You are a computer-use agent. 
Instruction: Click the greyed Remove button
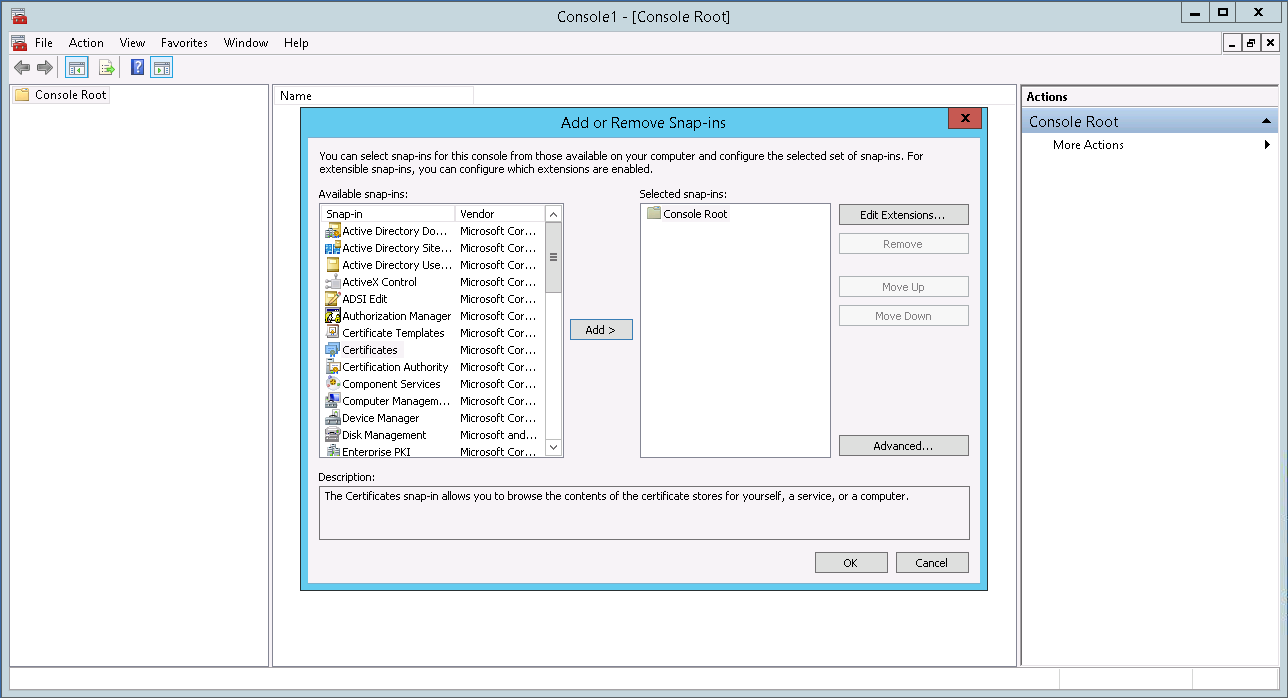coord(904,244)
